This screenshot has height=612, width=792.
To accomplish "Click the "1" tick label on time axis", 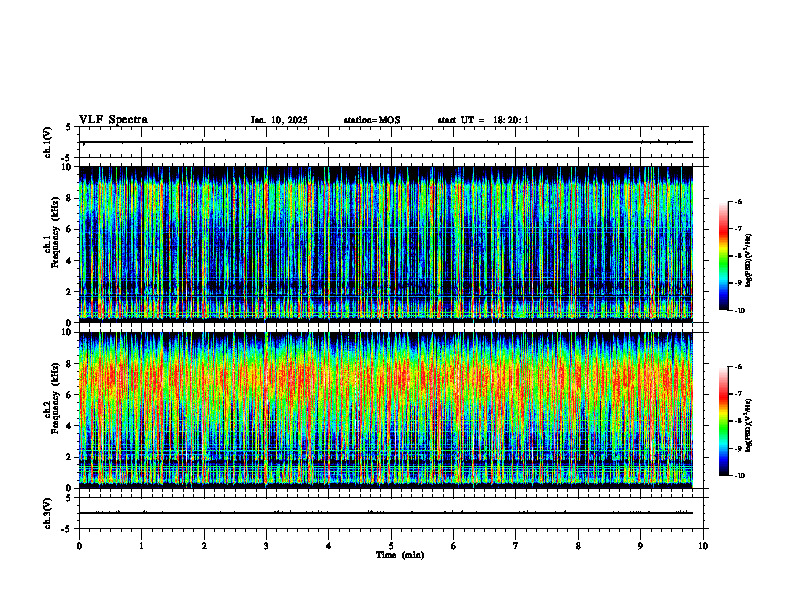I will point(141,546).
